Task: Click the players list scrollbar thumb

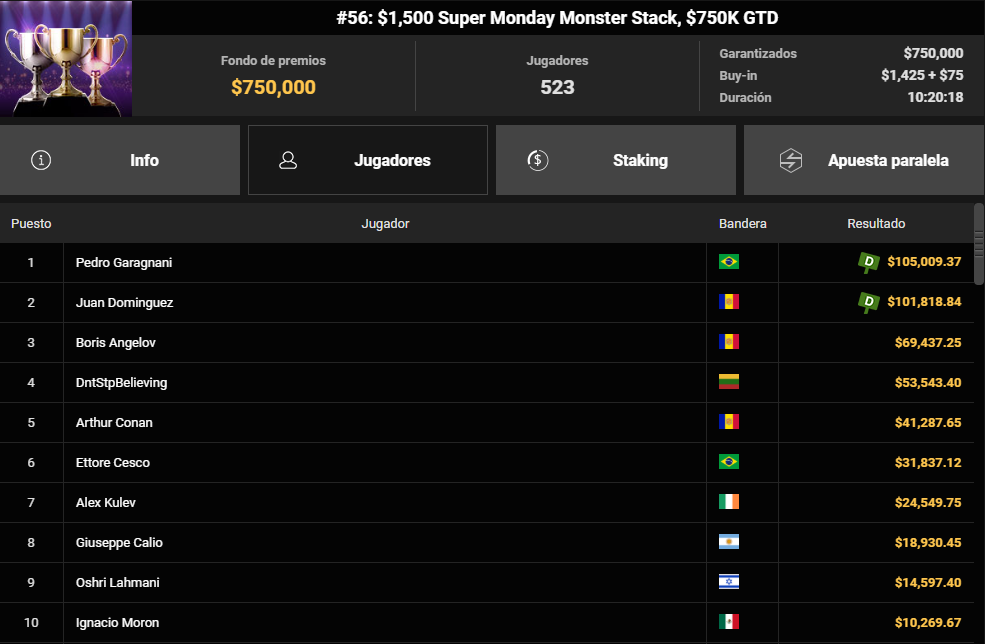Action: (x=979, y=243)
